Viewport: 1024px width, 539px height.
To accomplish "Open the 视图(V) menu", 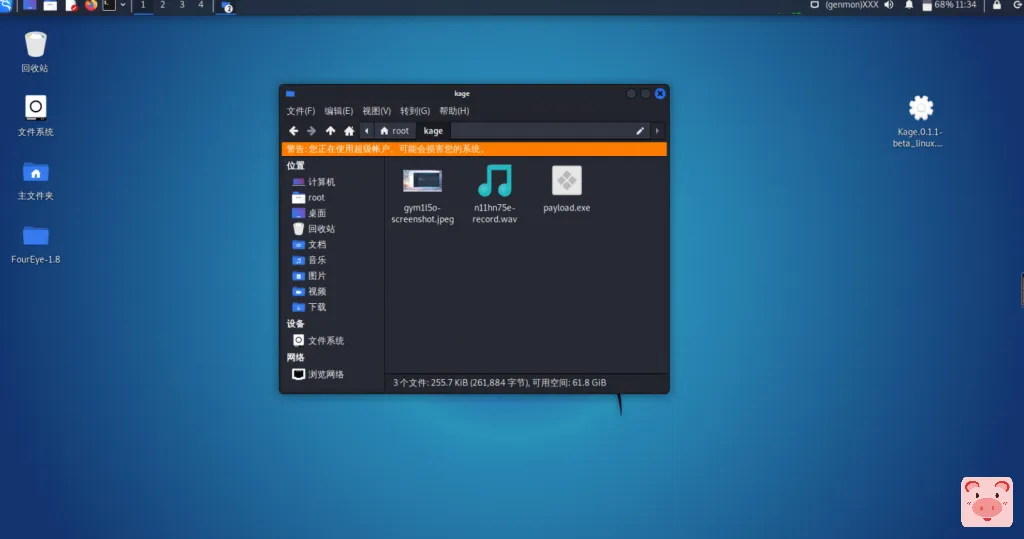I will coord(376,111).
